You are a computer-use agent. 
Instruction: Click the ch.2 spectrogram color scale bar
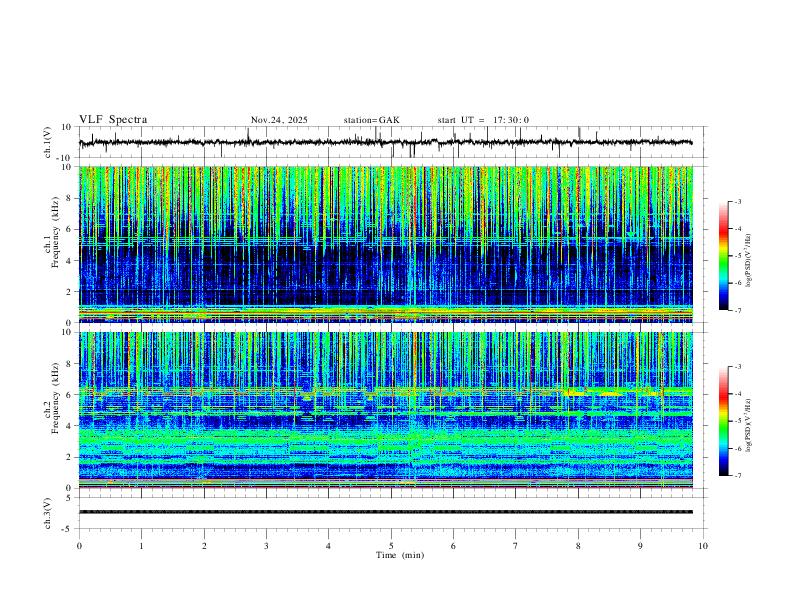coord(723,421)
